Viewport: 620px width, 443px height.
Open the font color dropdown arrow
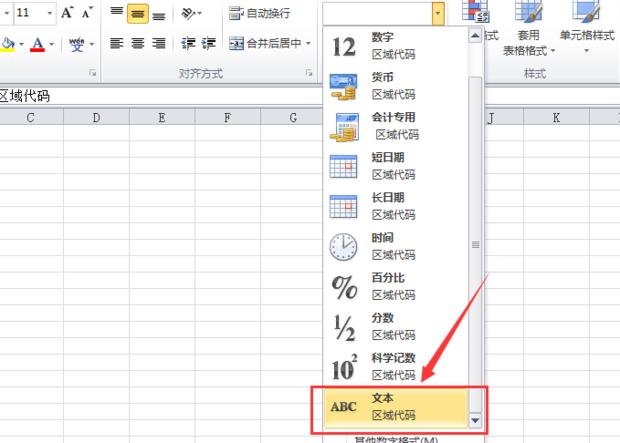[51, 44]
